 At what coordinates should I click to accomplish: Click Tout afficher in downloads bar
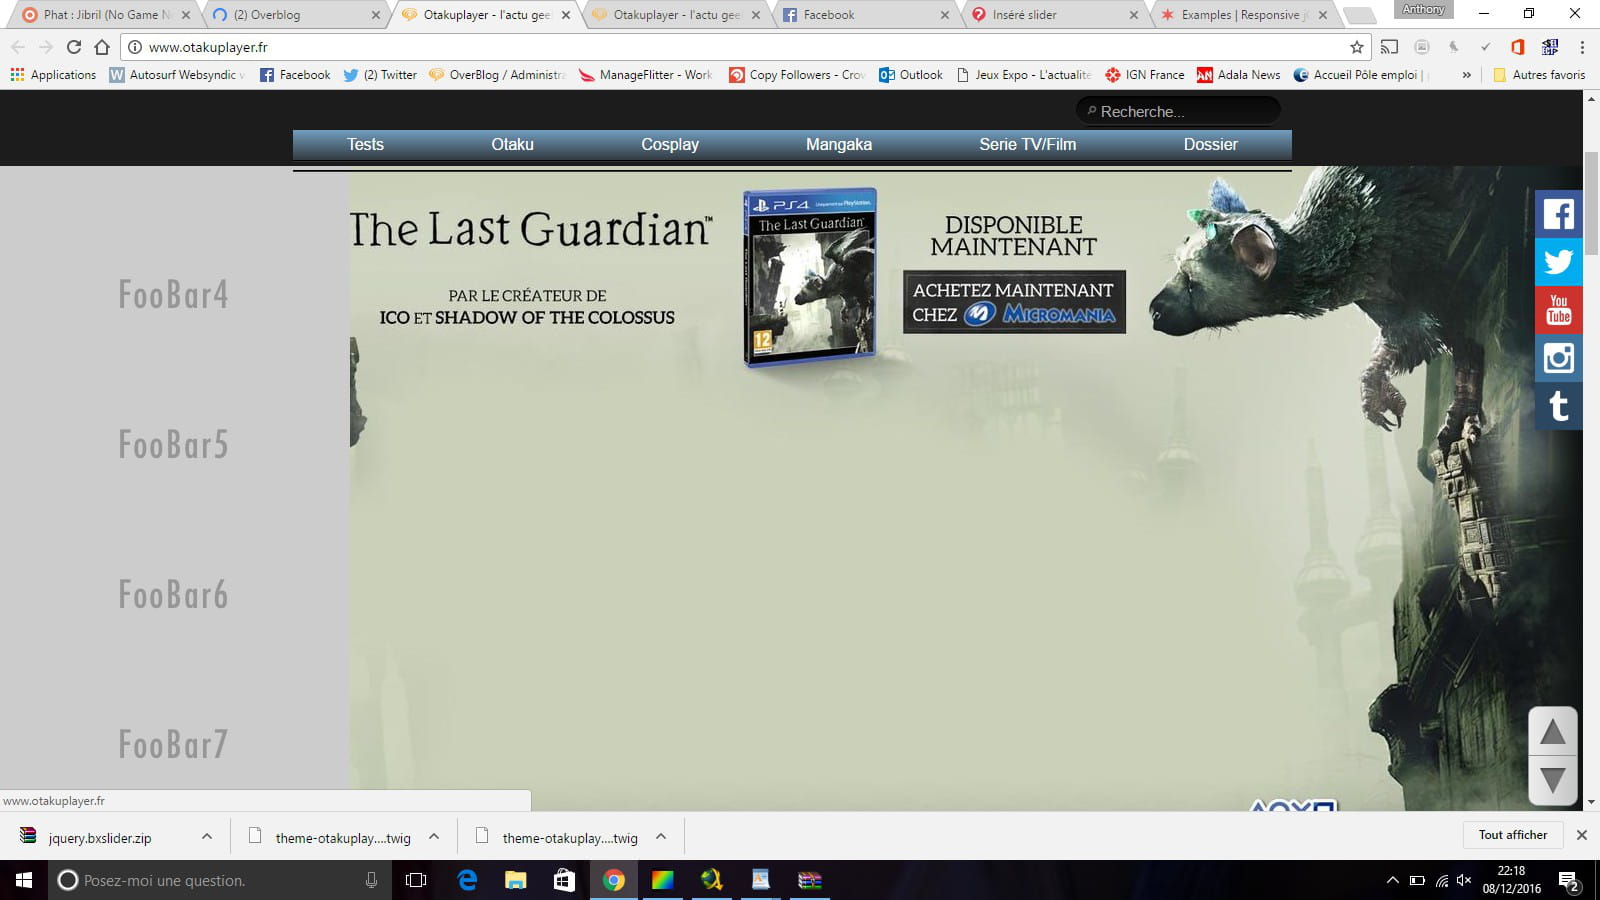[x=1512, y=835]
